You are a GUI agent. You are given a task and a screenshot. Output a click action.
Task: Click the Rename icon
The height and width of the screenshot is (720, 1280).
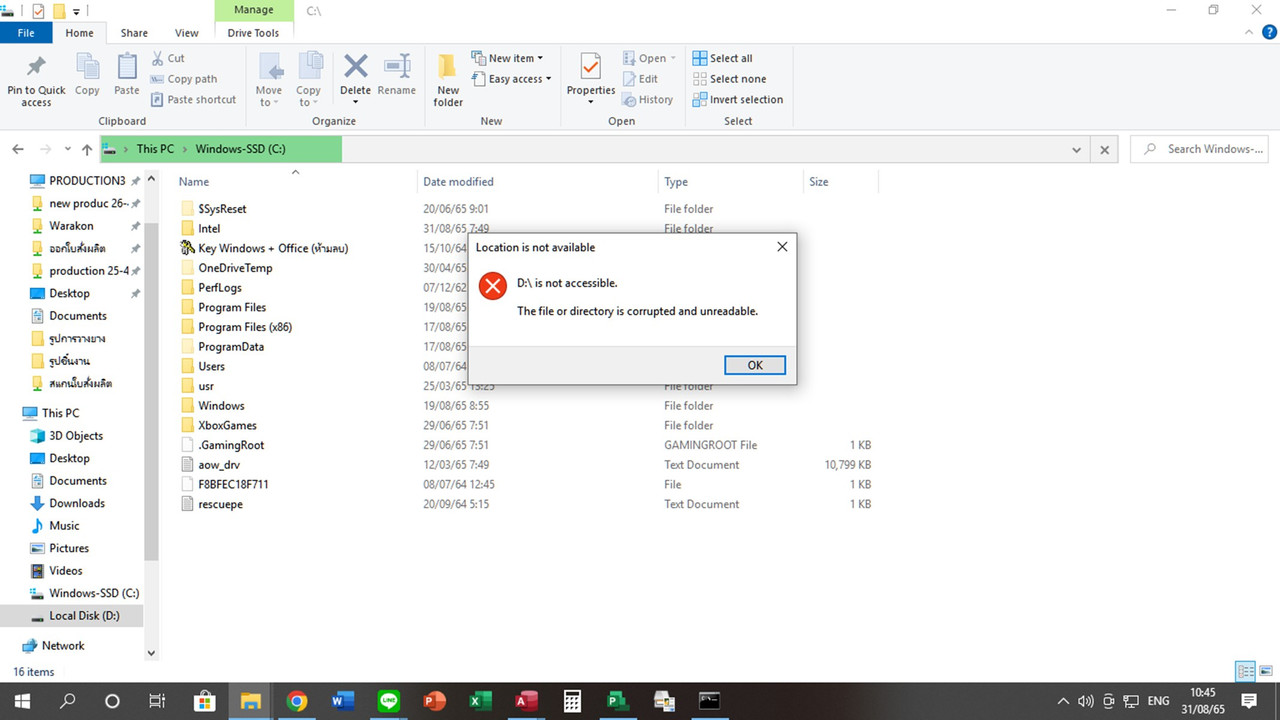click(397, 66)
